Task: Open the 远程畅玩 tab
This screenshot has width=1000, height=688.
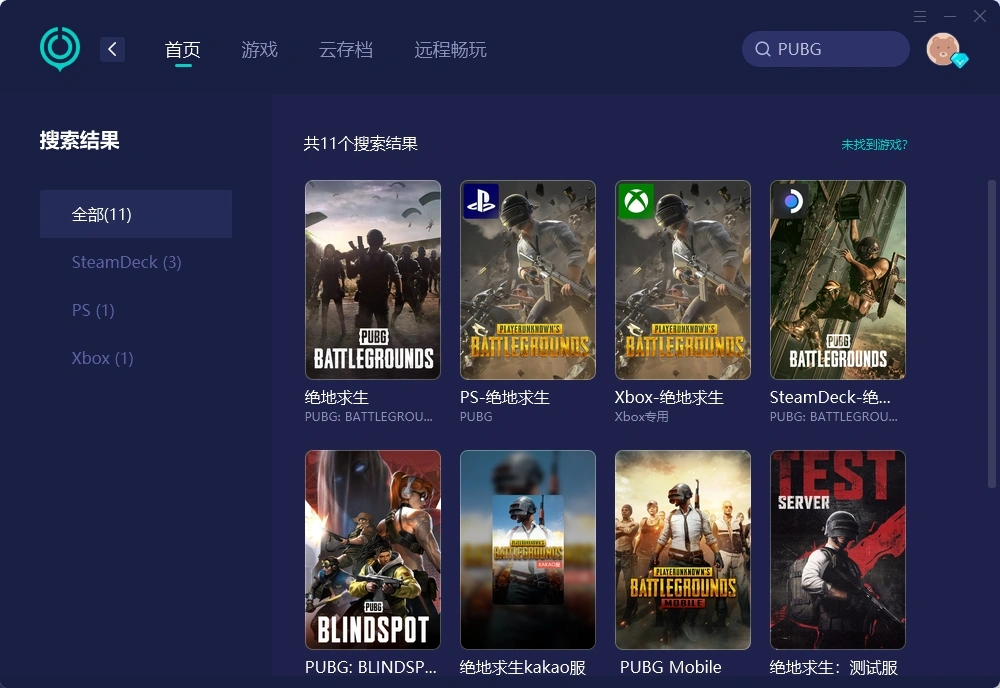Action: 449,49
